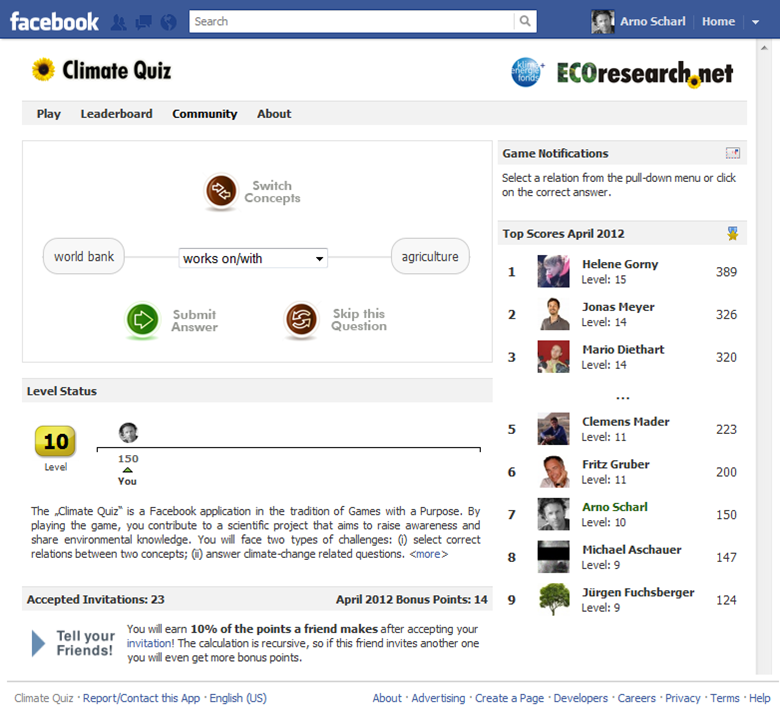Viewport: 780px width, 718px height.
Task: Open the Facebook account dropdown arrow
Action: (x=755, y=22)
